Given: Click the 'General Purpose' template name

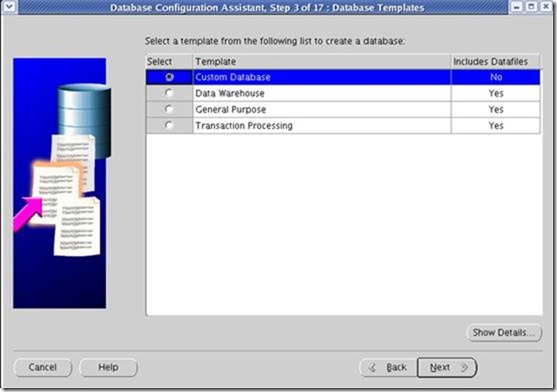Looking at the screenshot, I should 231,109.
